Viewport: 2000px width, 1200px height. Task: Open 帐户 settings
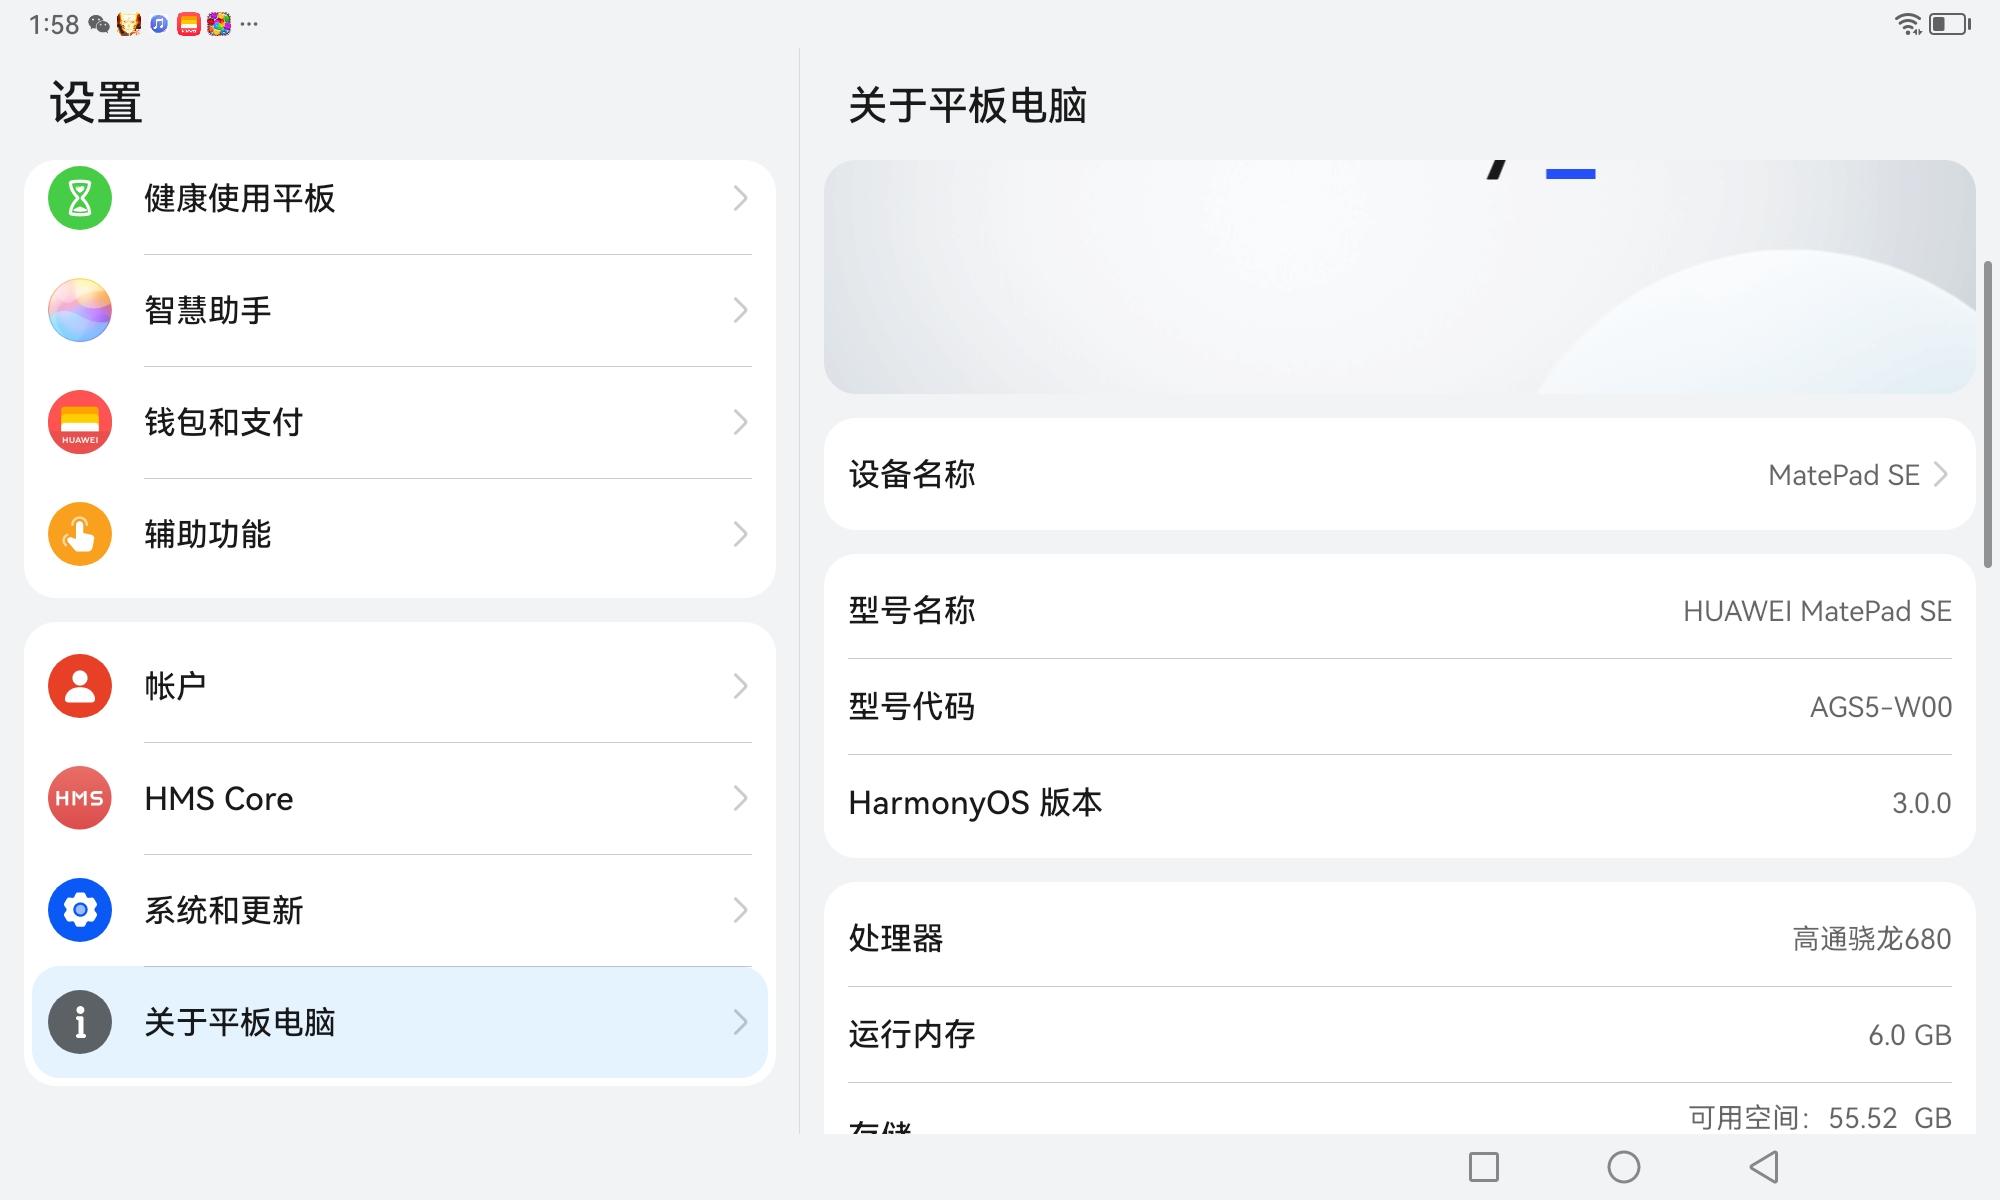point(400,686)
